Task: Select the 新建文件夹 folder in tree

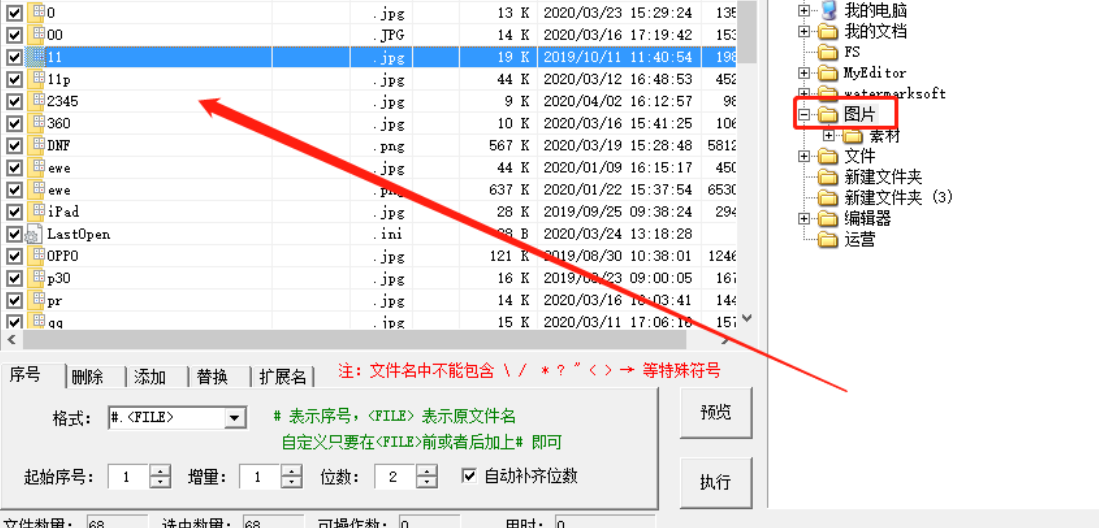Action: (x=883, y=177)
